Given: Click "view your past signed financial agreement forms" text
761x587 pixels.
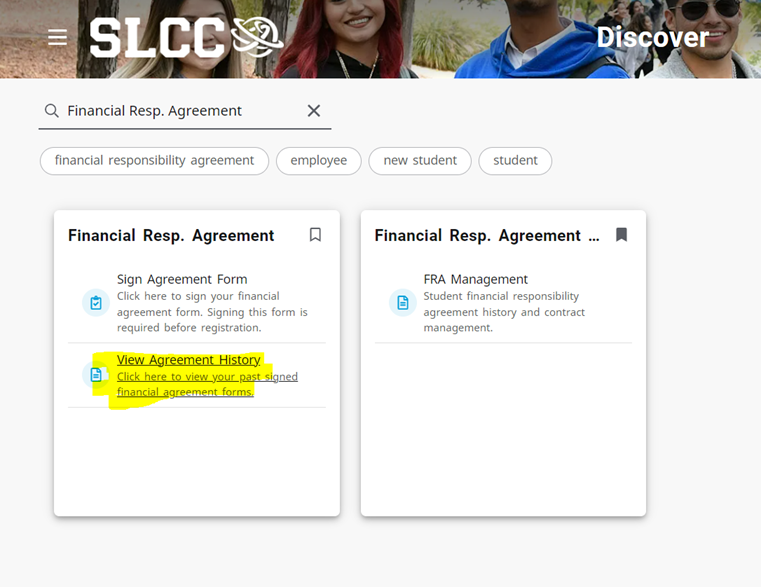Looking at the screenshot, I should coord(207,384).
